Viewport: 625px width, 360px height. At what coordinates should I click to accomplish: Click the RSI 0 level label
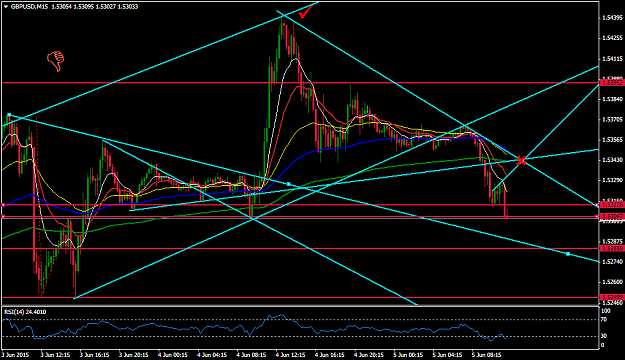(603, 345)
